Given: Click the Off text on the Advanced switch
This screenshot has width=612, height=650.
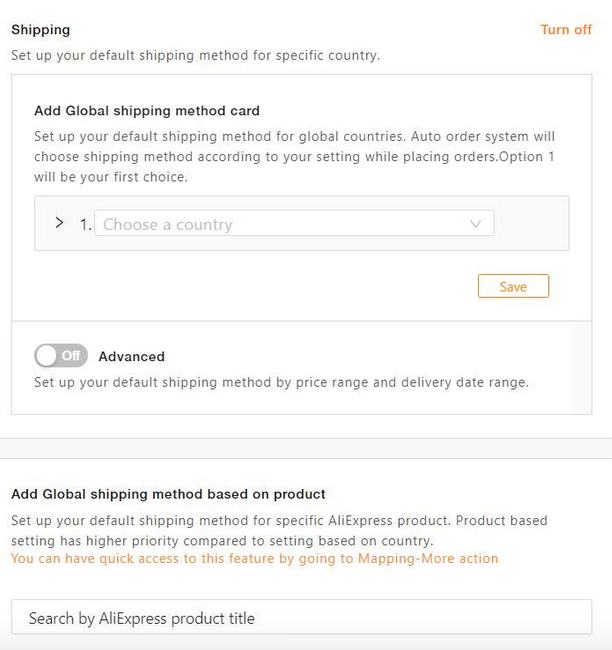Looking at the screenshot, I should (70, 356).
